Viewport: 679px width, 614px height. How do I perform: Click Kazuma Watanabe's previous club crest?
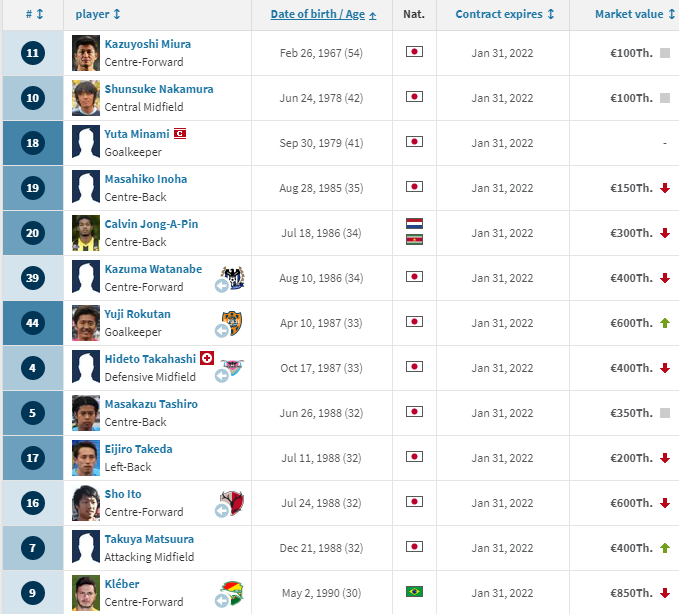point(233,278)
